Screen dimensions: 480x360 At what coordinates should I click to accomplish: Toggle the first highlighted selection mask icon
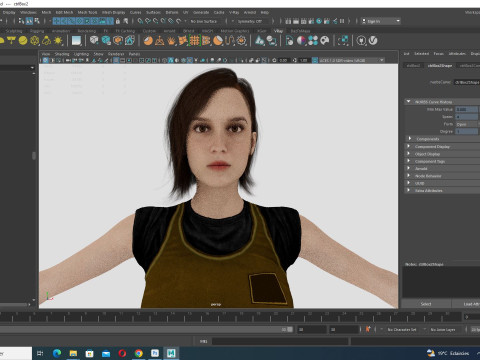[56, 21]
